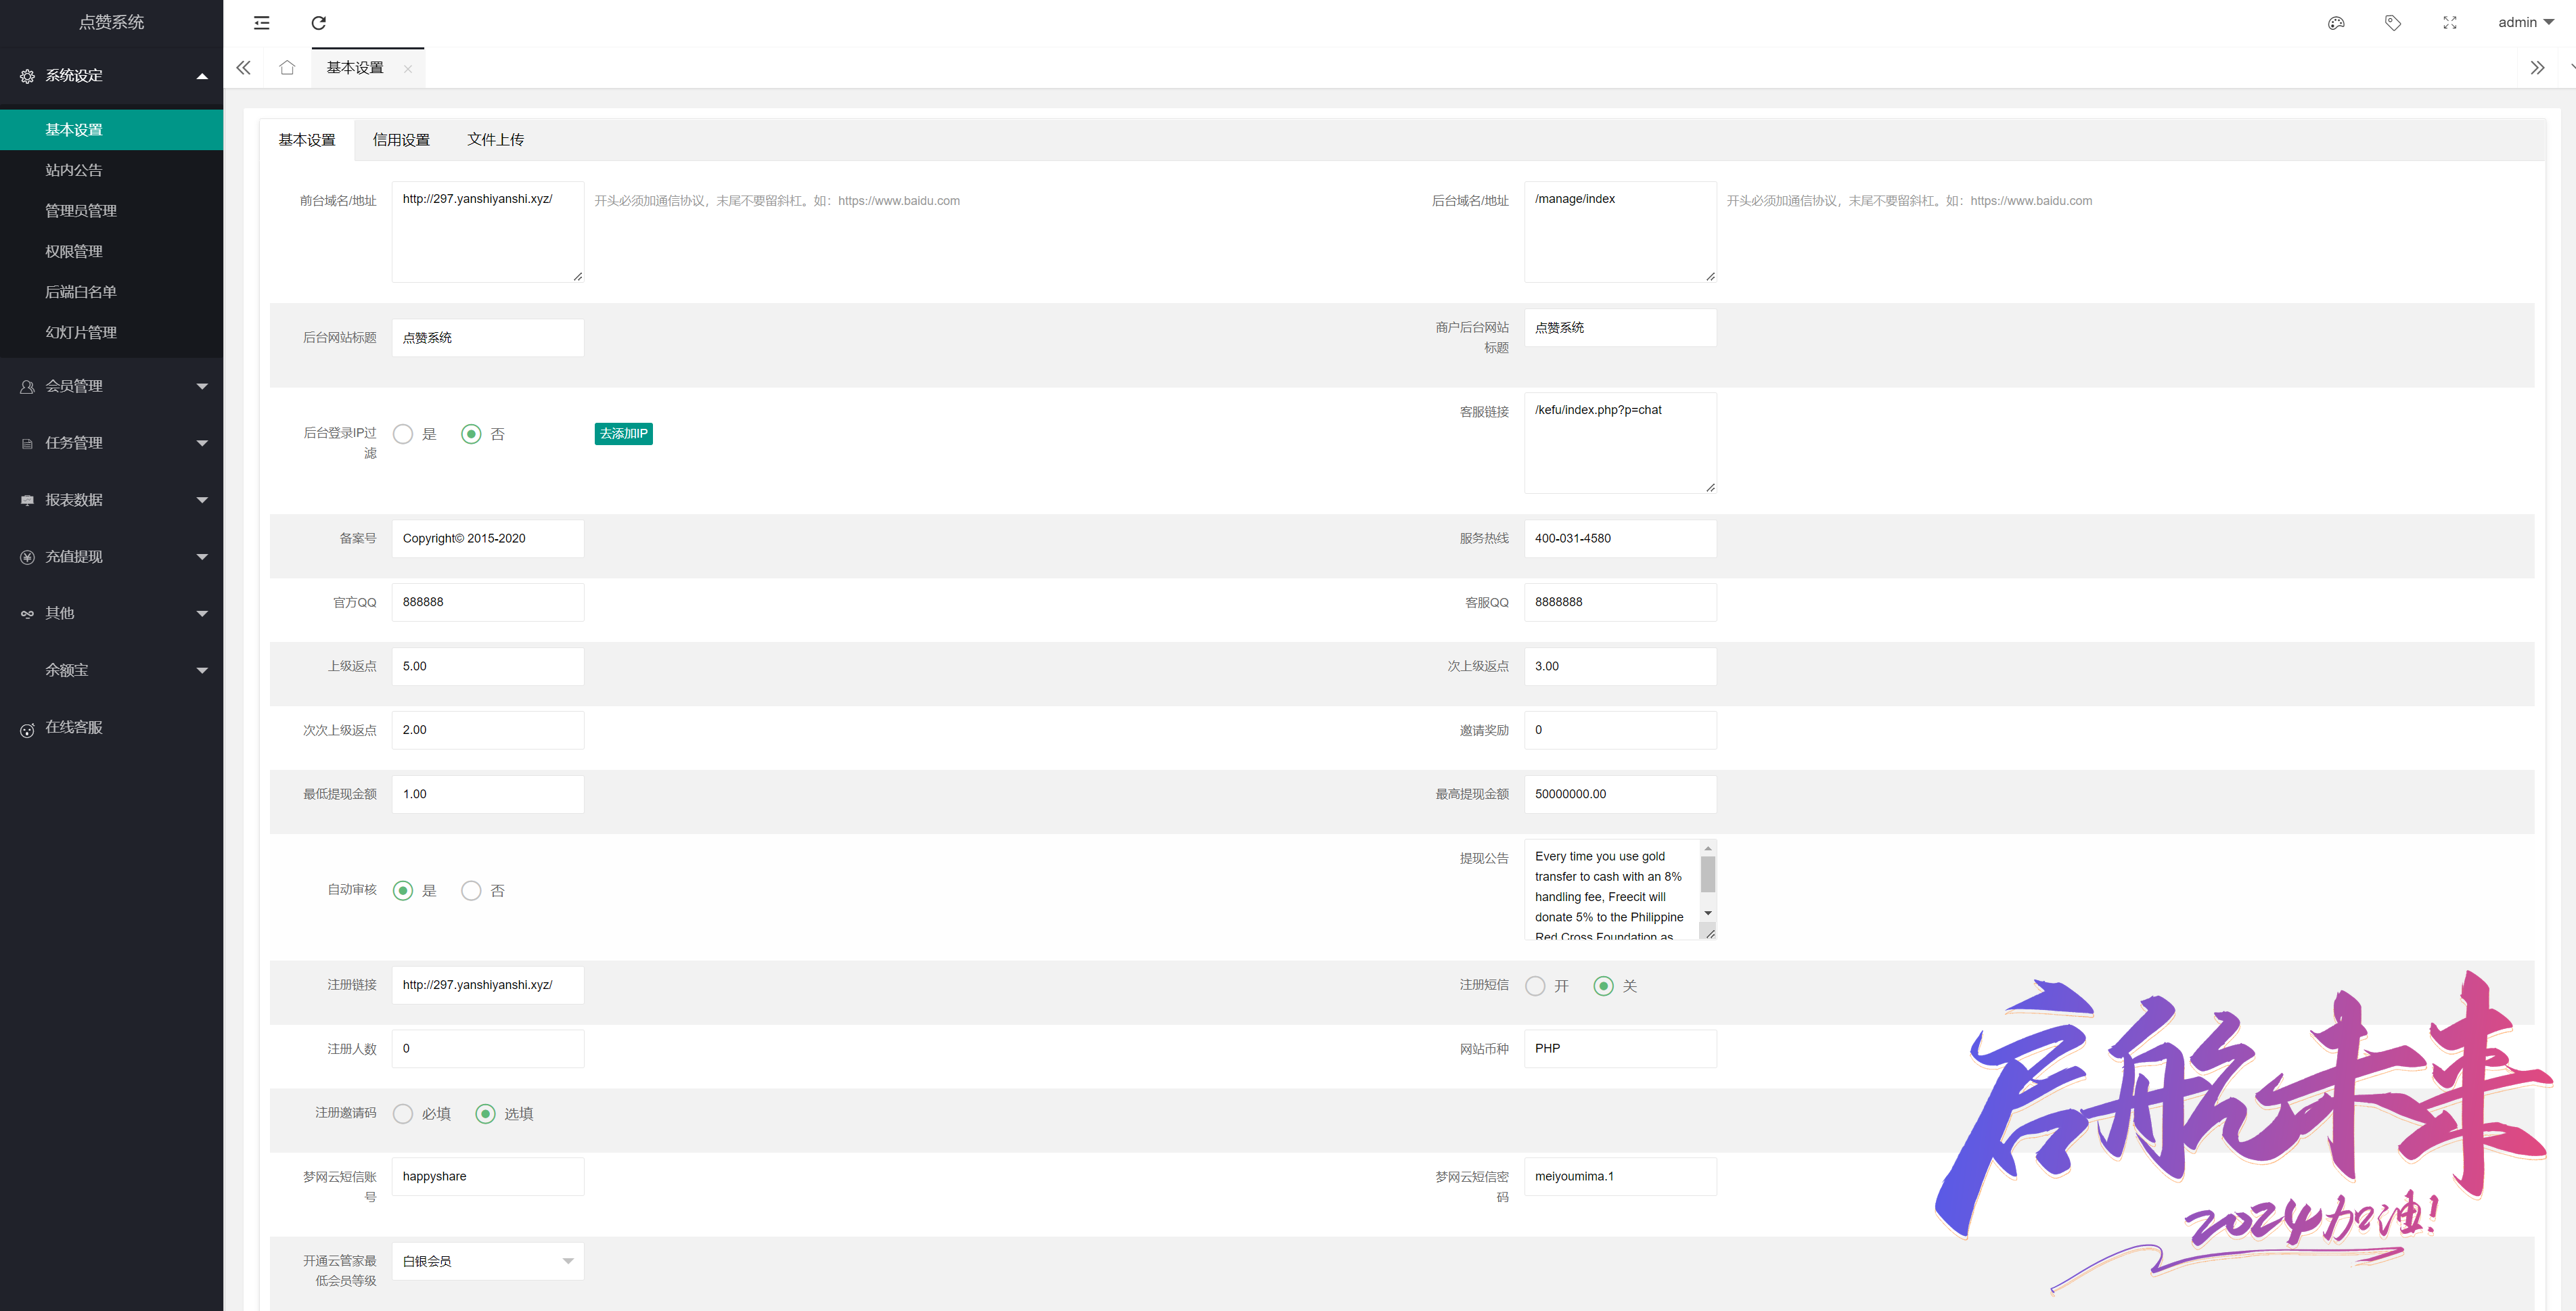Click the tag icon in the top bar

[2393, 23]
